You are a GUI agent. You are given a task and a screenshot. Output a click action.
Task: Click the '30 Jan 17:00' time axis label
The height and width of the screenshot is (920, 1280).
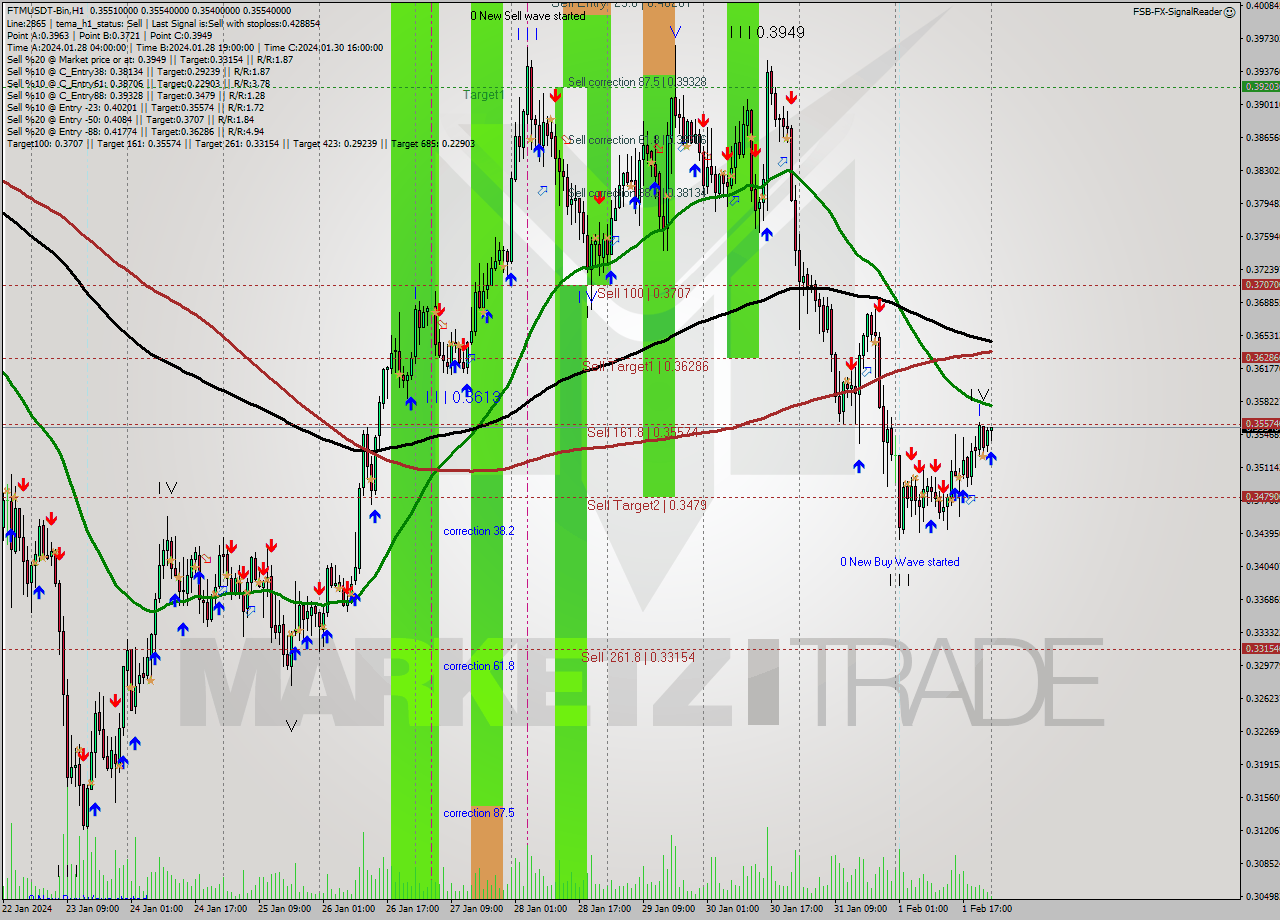coord(797,909)
